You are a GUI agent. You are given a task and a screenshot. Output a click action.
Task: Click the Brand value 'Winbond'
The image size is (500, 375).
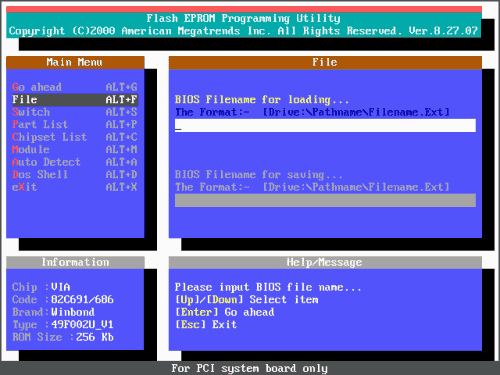(73, 312)
